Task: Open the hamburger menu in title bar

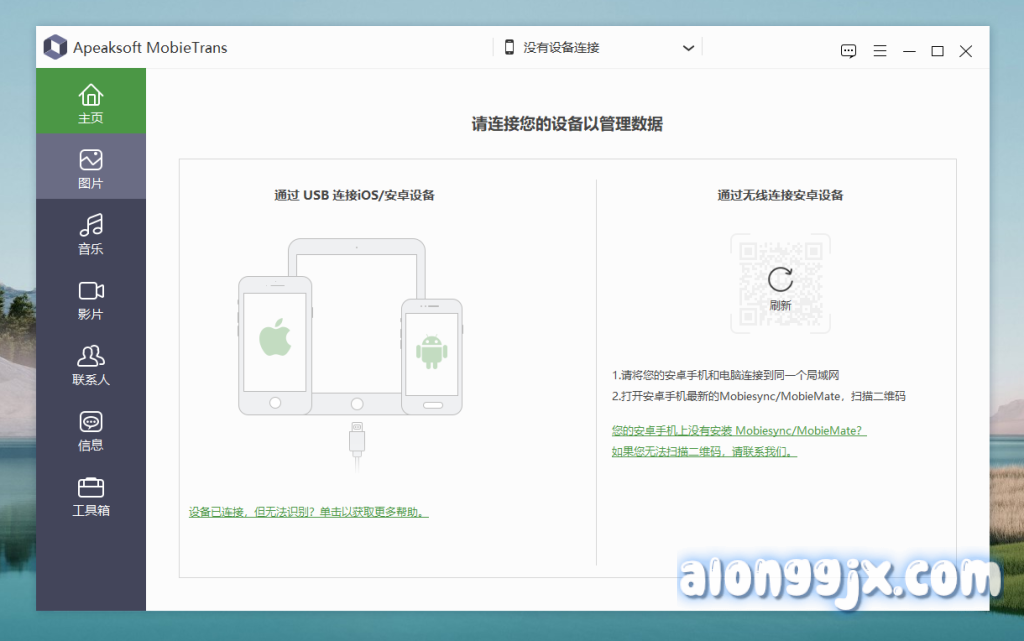Action: point(880,51)
